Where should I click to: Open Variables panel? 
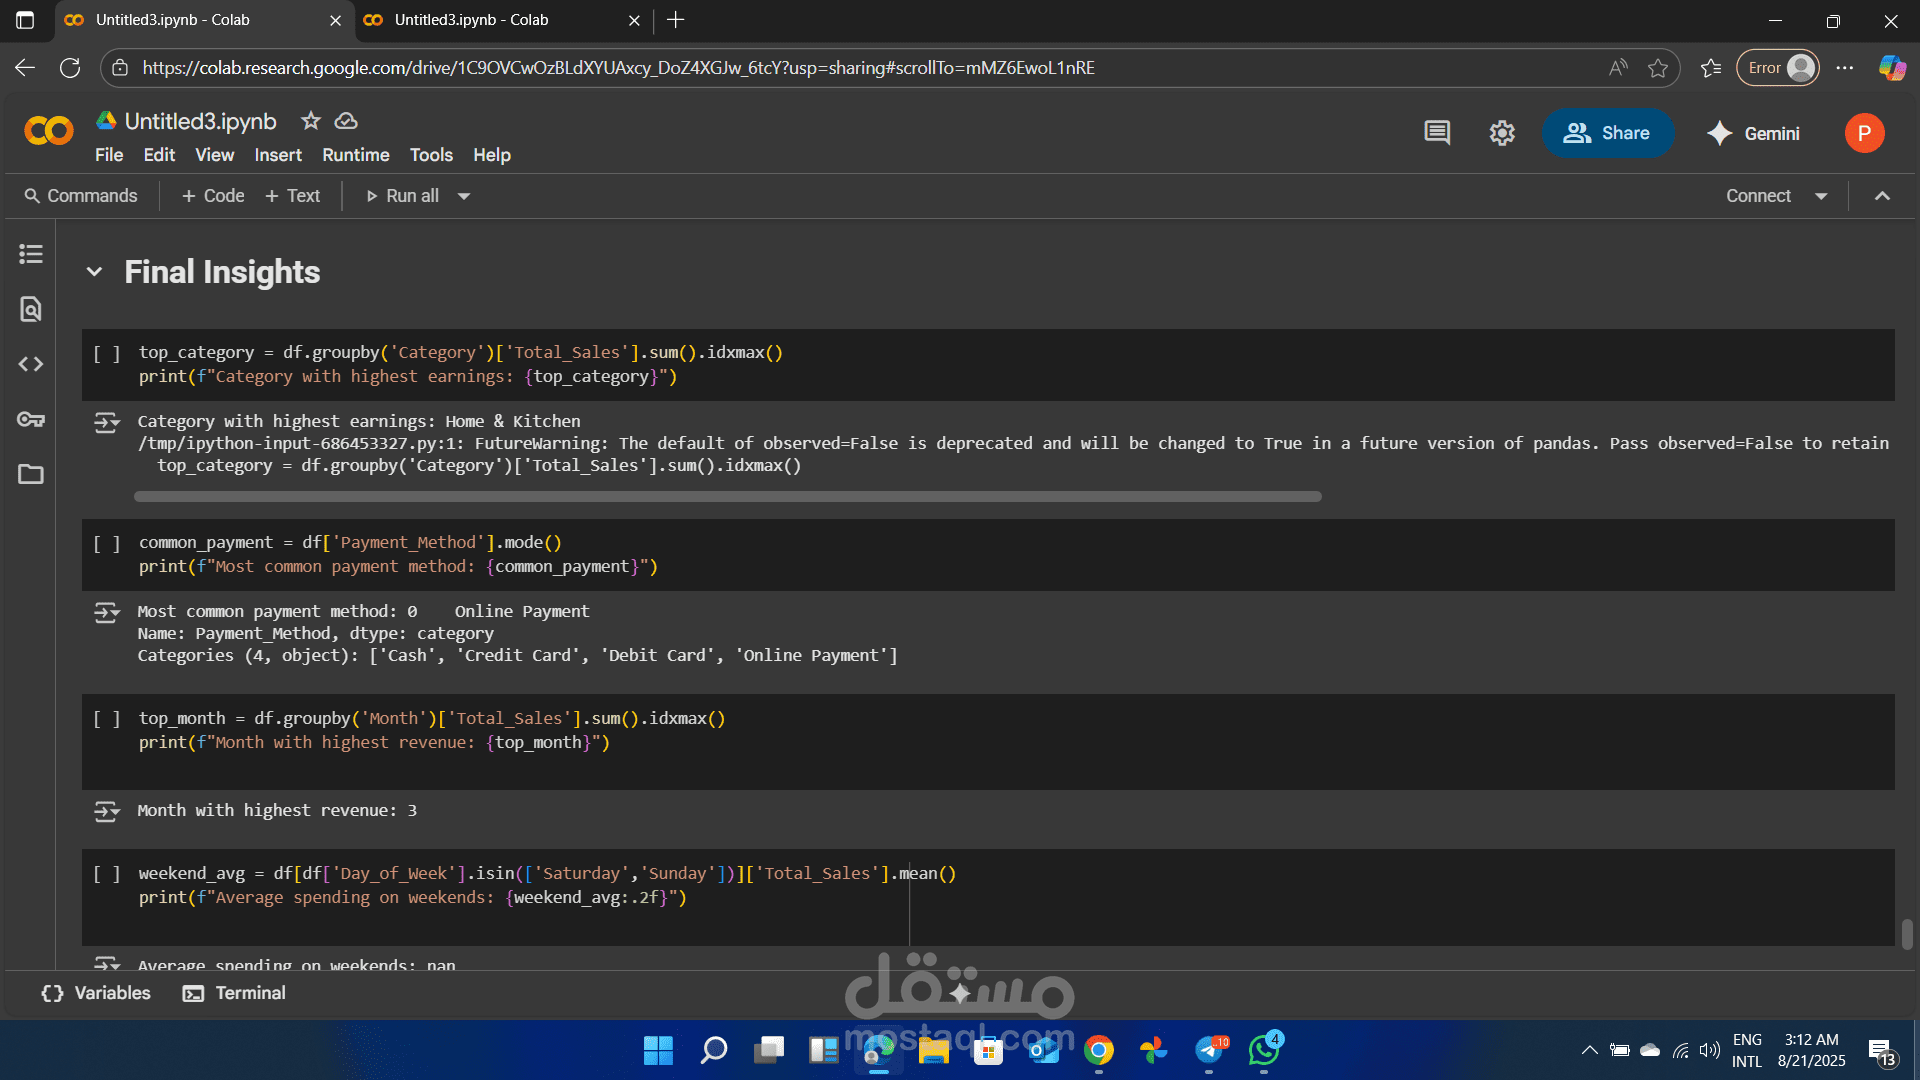[96, 993]
